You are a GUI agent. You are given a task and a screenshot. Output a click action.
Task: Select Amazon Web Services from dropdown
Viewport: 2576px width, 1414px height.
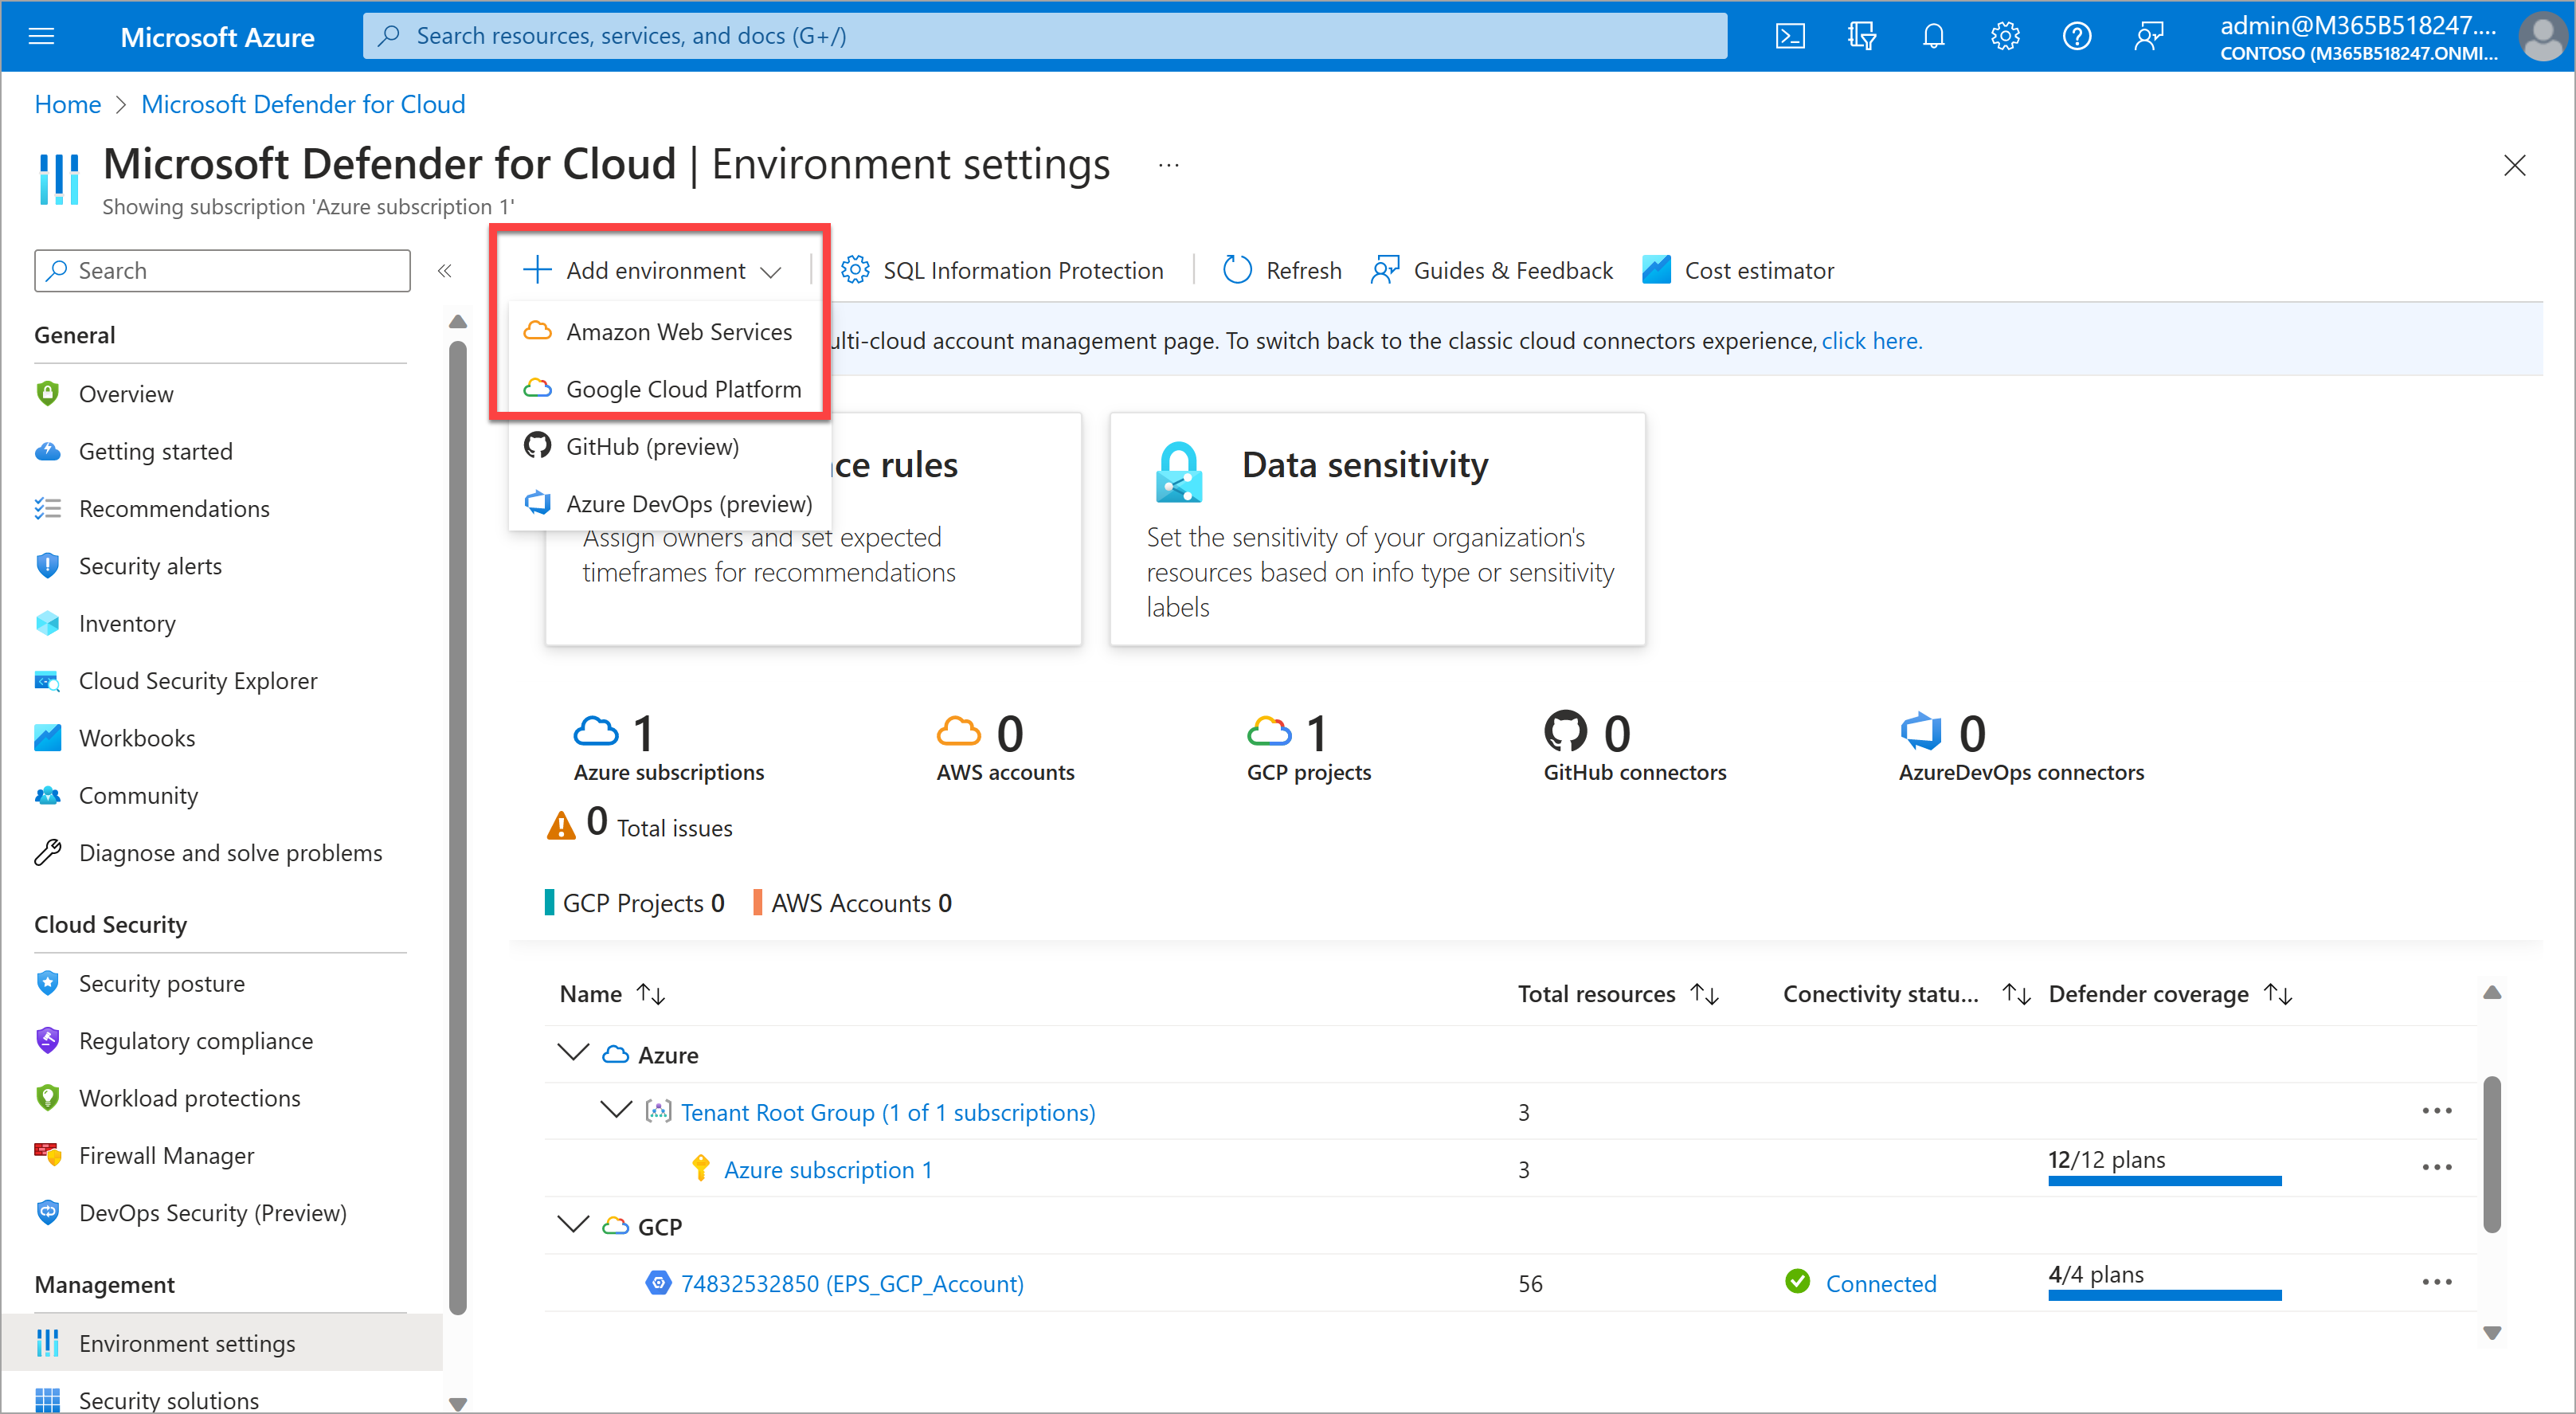[679, 331]
